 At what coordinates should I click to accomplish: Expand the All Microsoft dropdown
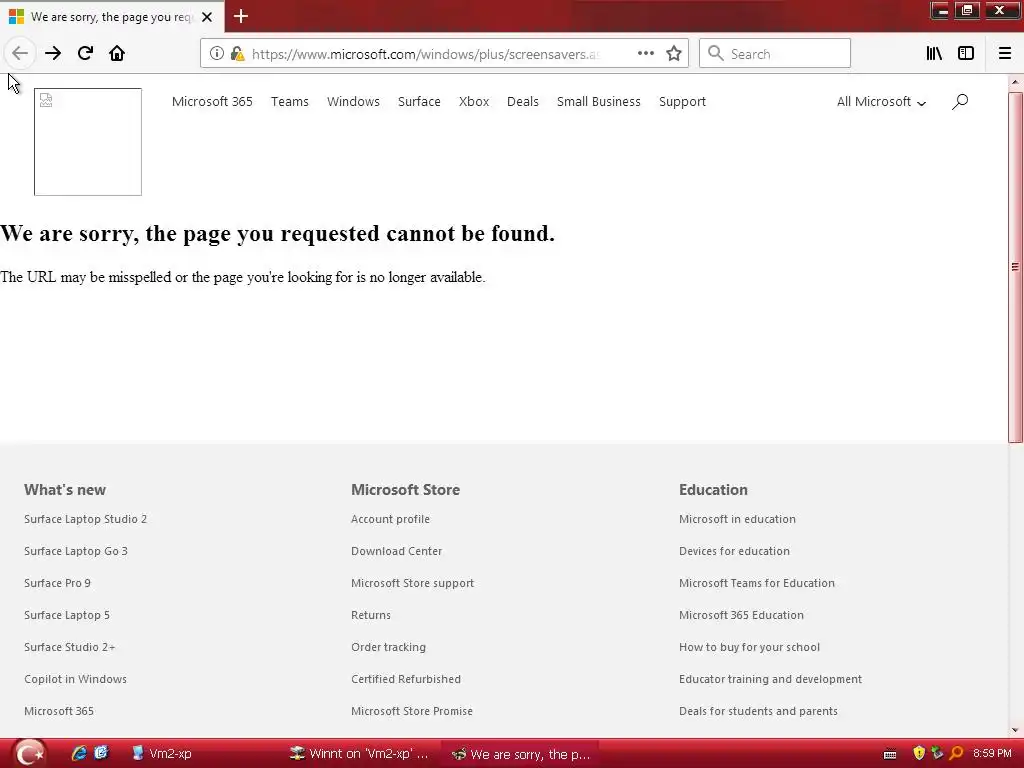(x=881, y=102)
